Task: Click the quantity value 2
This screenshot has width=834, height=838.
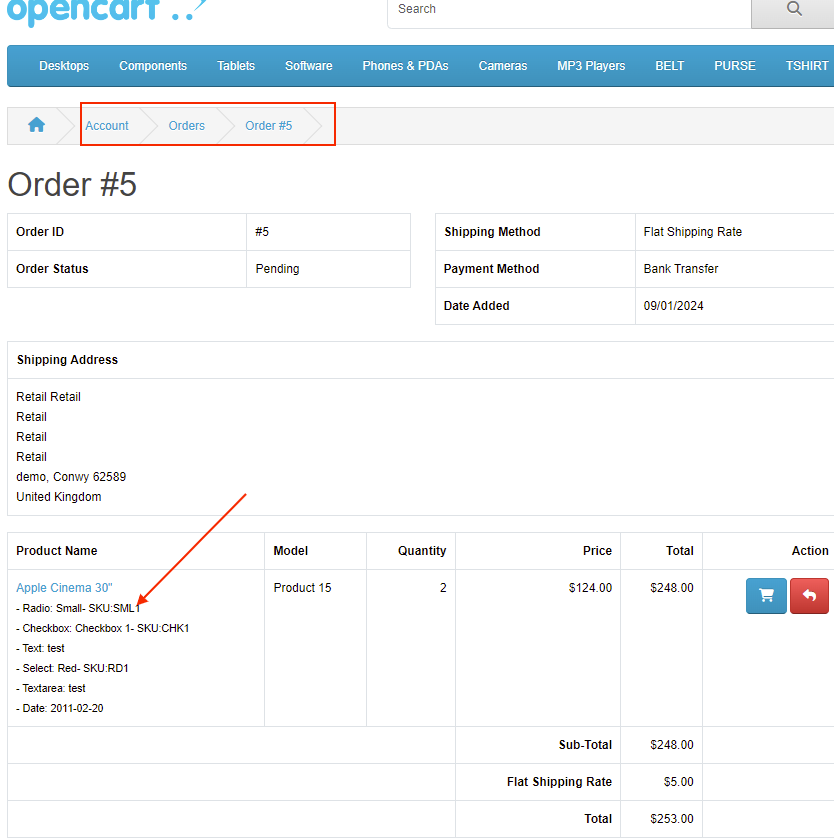Action: pyautogui.click(x=443, y=587)
